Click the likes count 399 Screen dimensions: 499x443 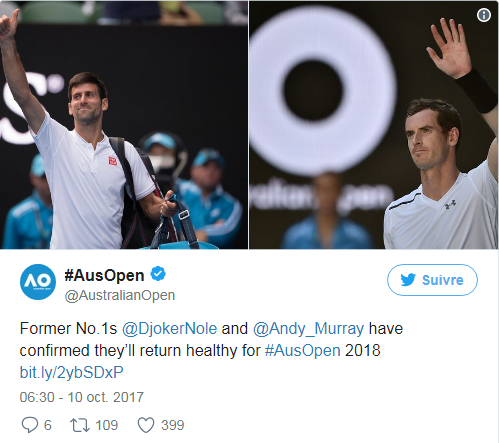click(173, 425)
